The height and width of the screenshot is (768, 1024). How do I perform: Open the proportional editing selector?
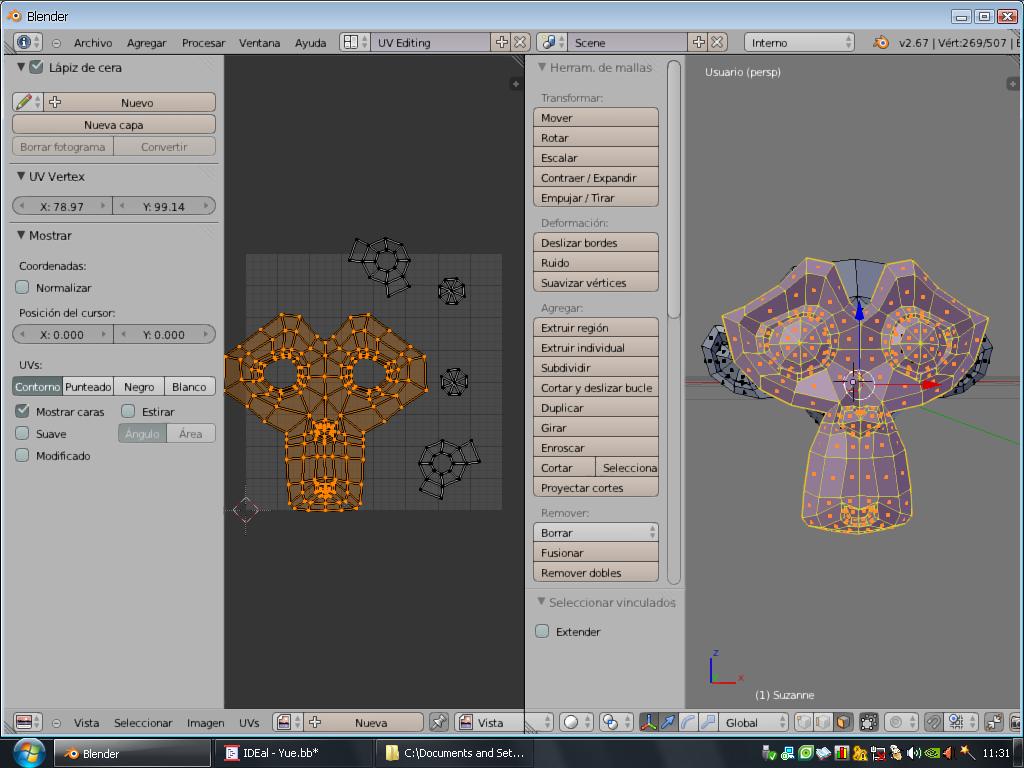pyautogui.click(x=900, y=722)
